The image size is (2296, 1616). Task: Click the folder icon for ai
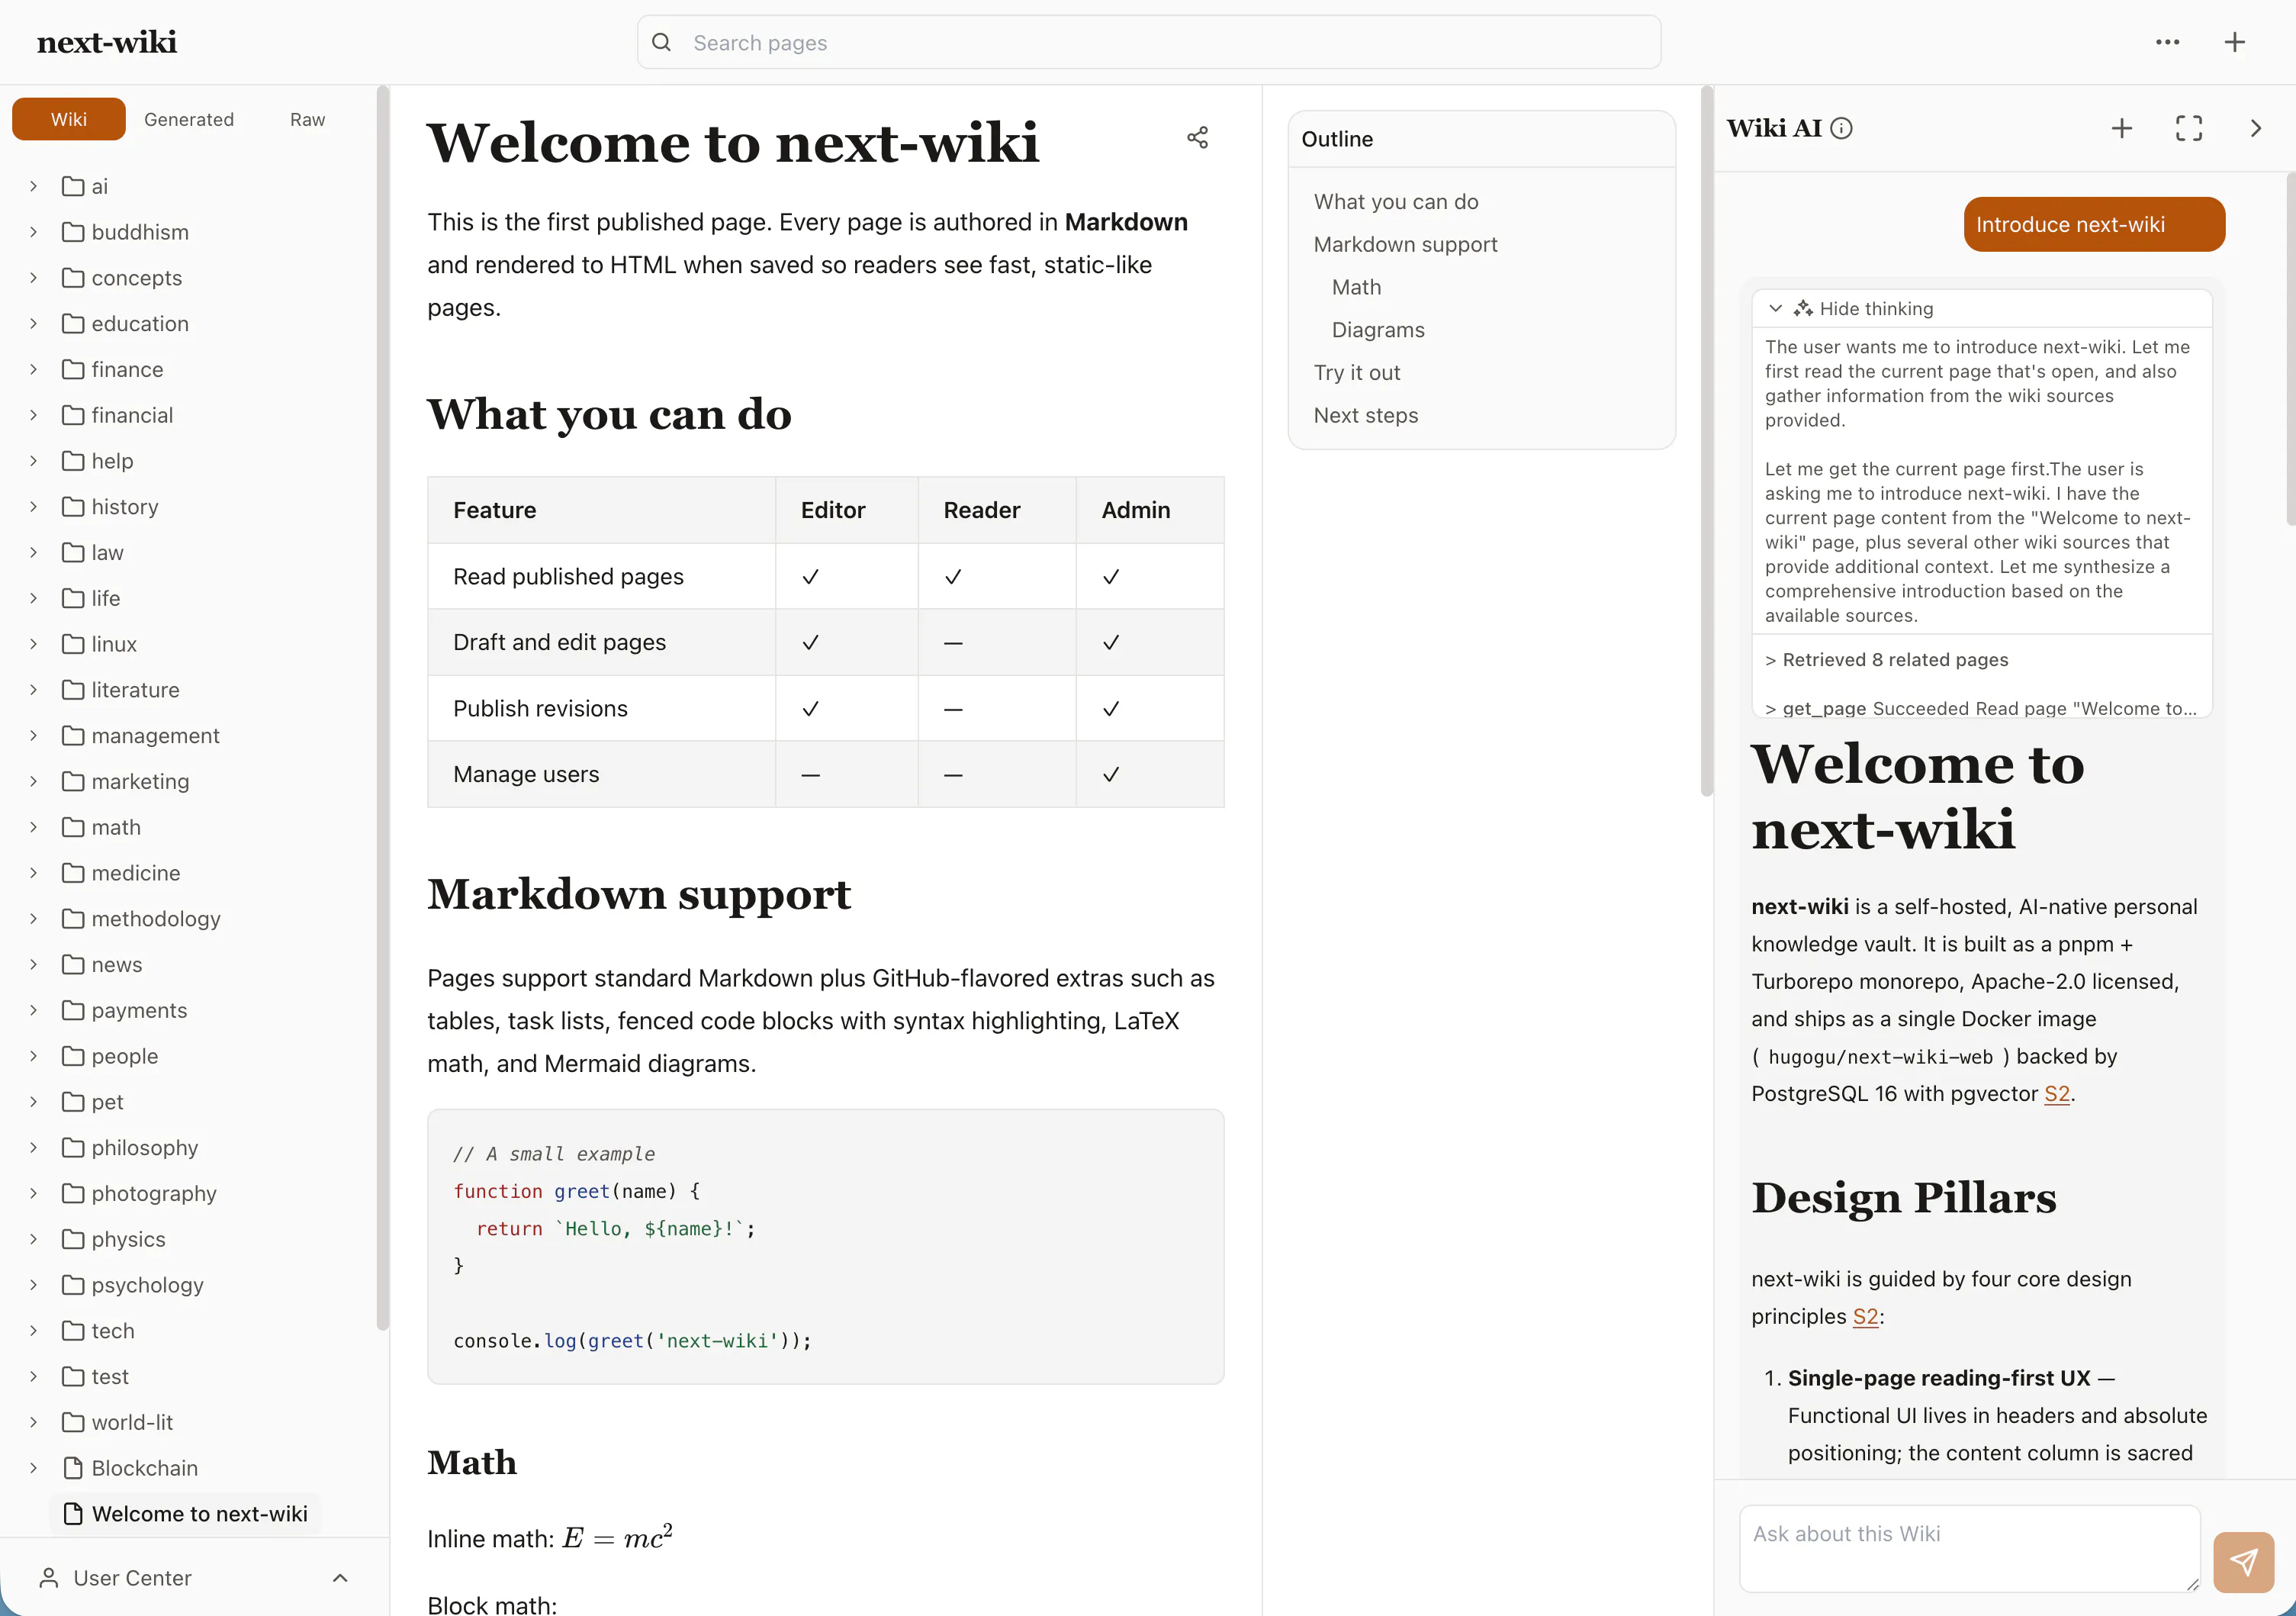pos(73,186)
